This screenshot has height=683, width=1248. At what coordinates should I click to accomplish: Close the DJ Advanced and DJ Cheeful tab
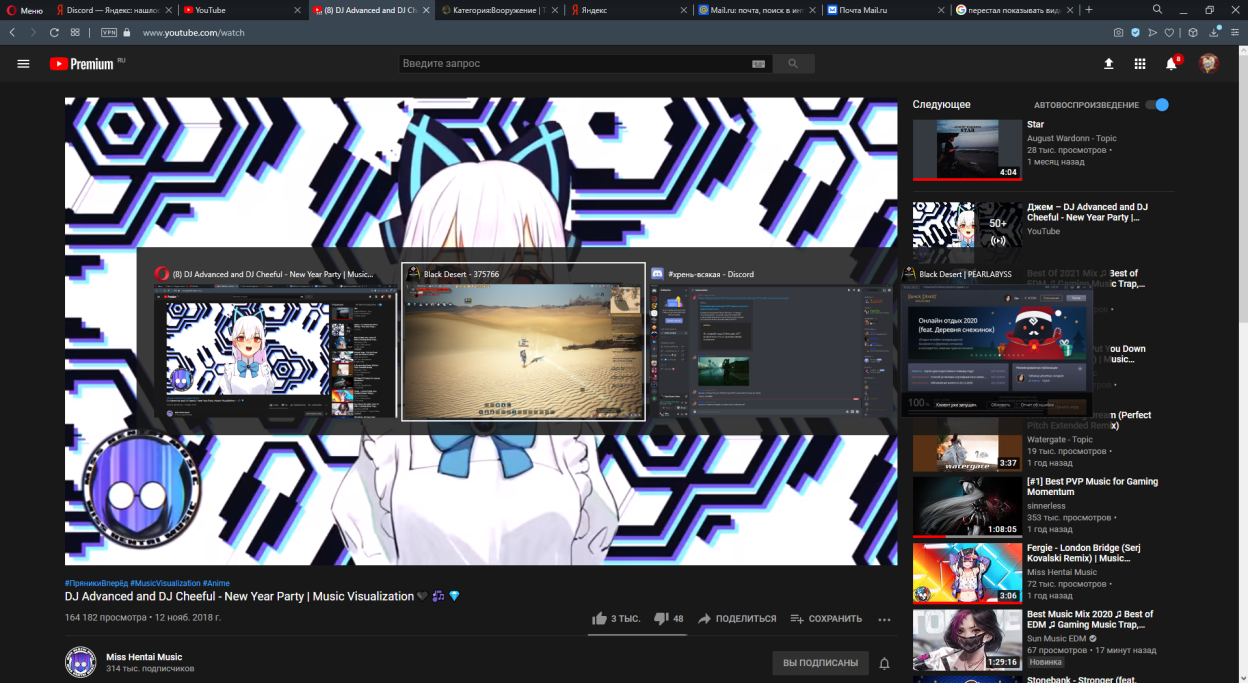coord(425,10)
